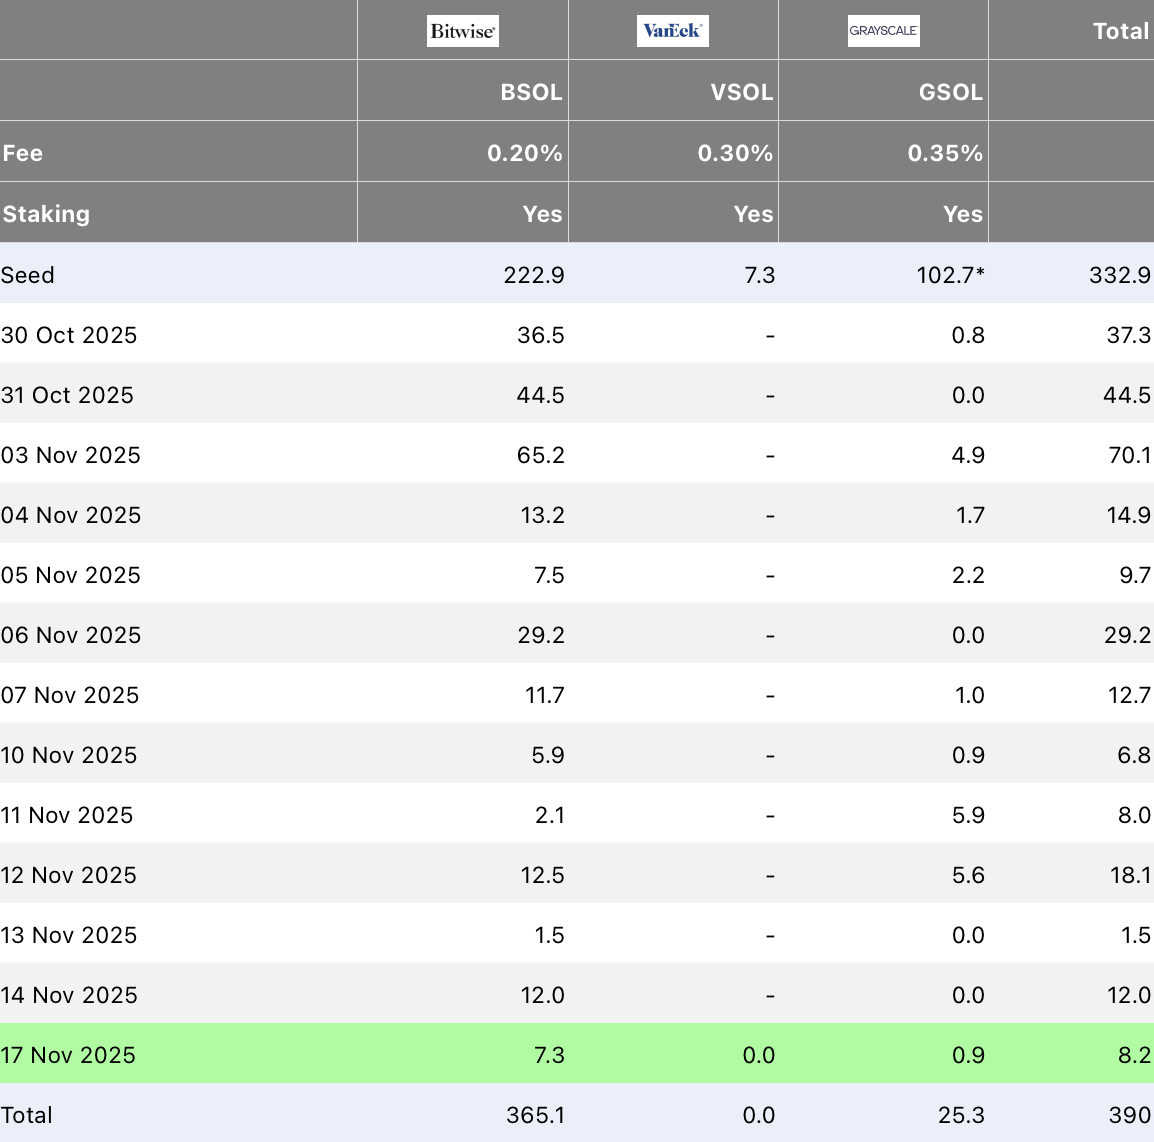Select the 31 Oct 2025 date cell

coord(67,395)
